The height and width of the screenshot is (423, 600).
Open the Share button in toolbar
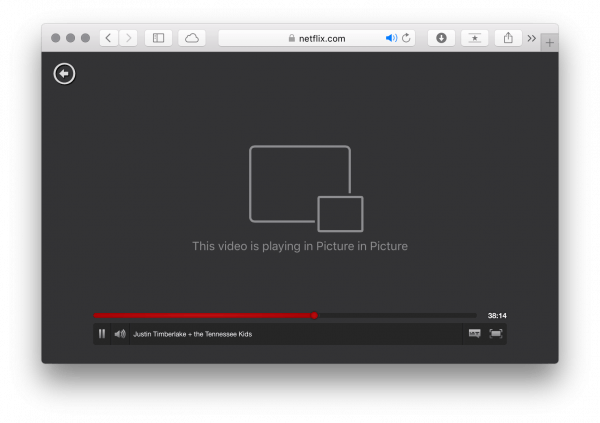coord(508,38)
